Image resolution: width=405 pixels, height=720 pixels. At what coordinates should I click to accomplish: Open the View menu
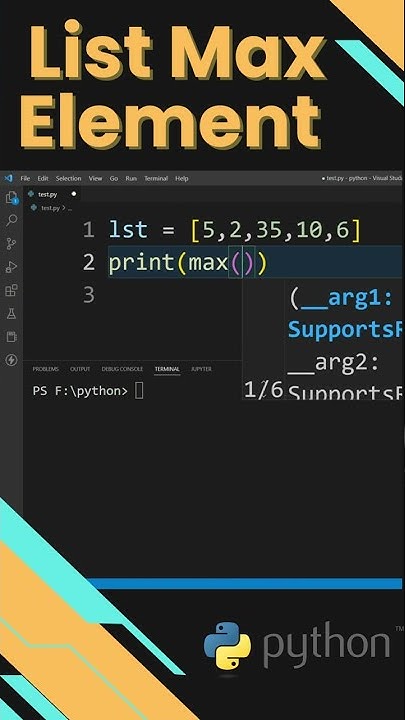pos(96,178)
